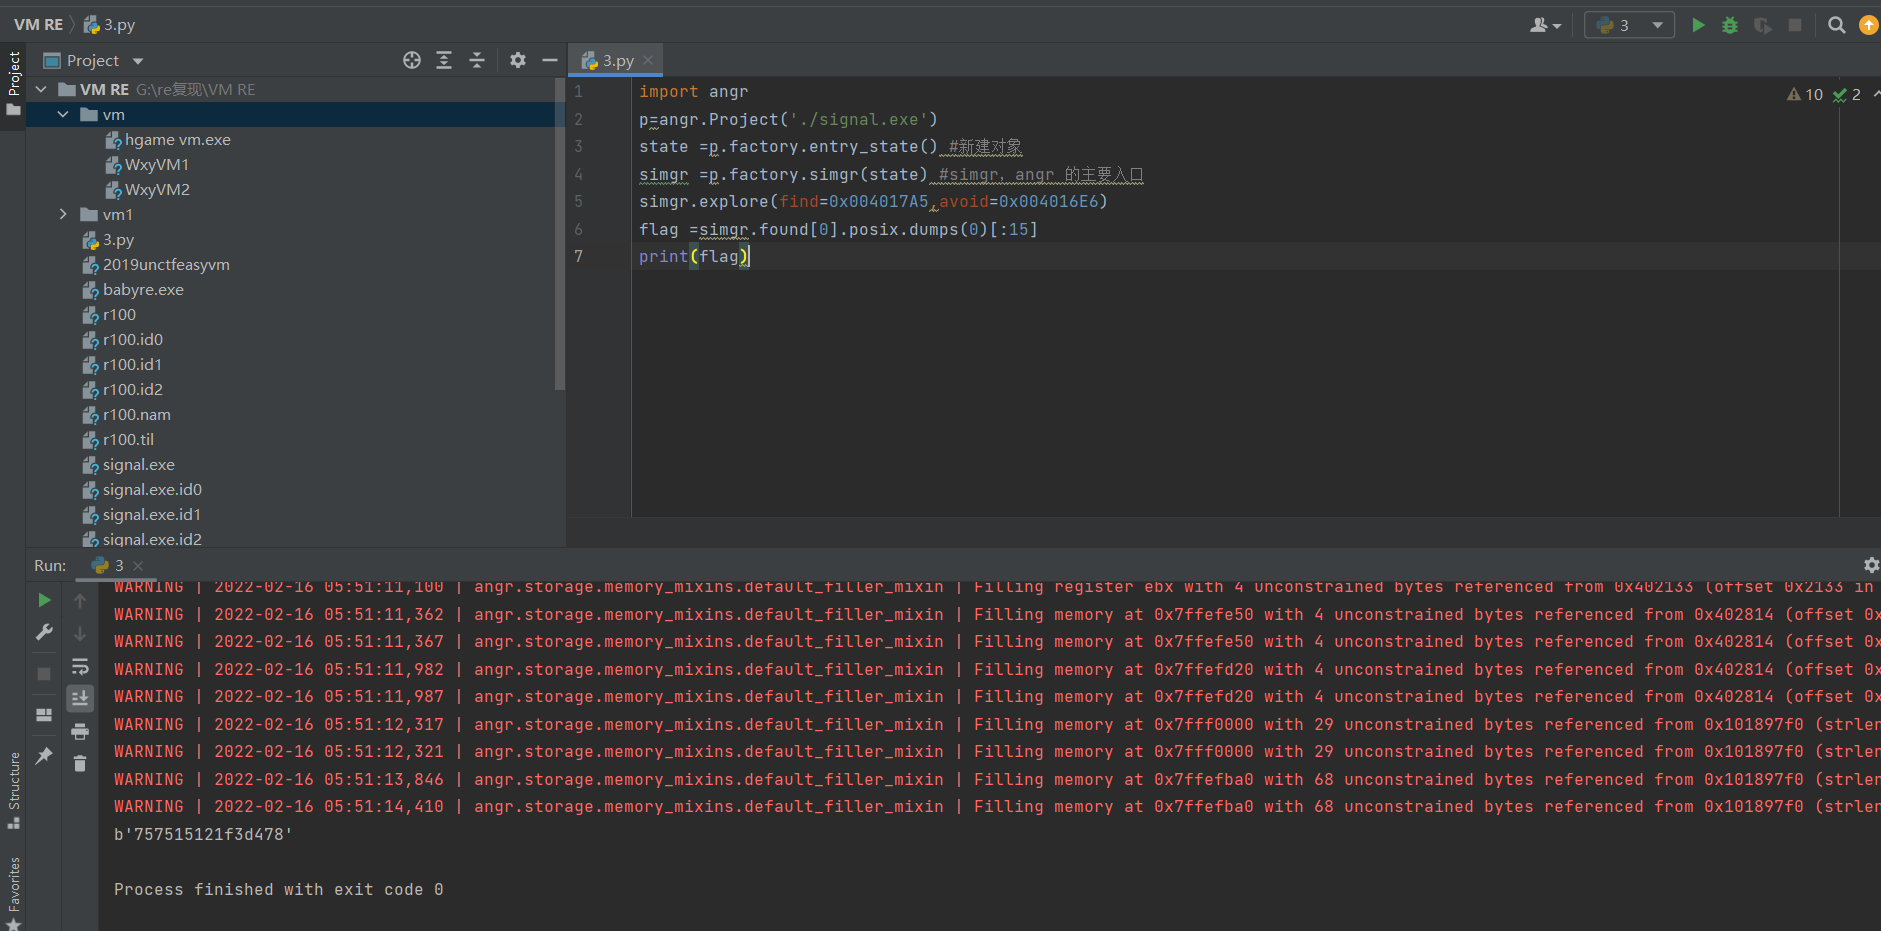Collapse the VM RE root folder
The height and width of the screenshot is (931, 1881).
tap(41, 89)
